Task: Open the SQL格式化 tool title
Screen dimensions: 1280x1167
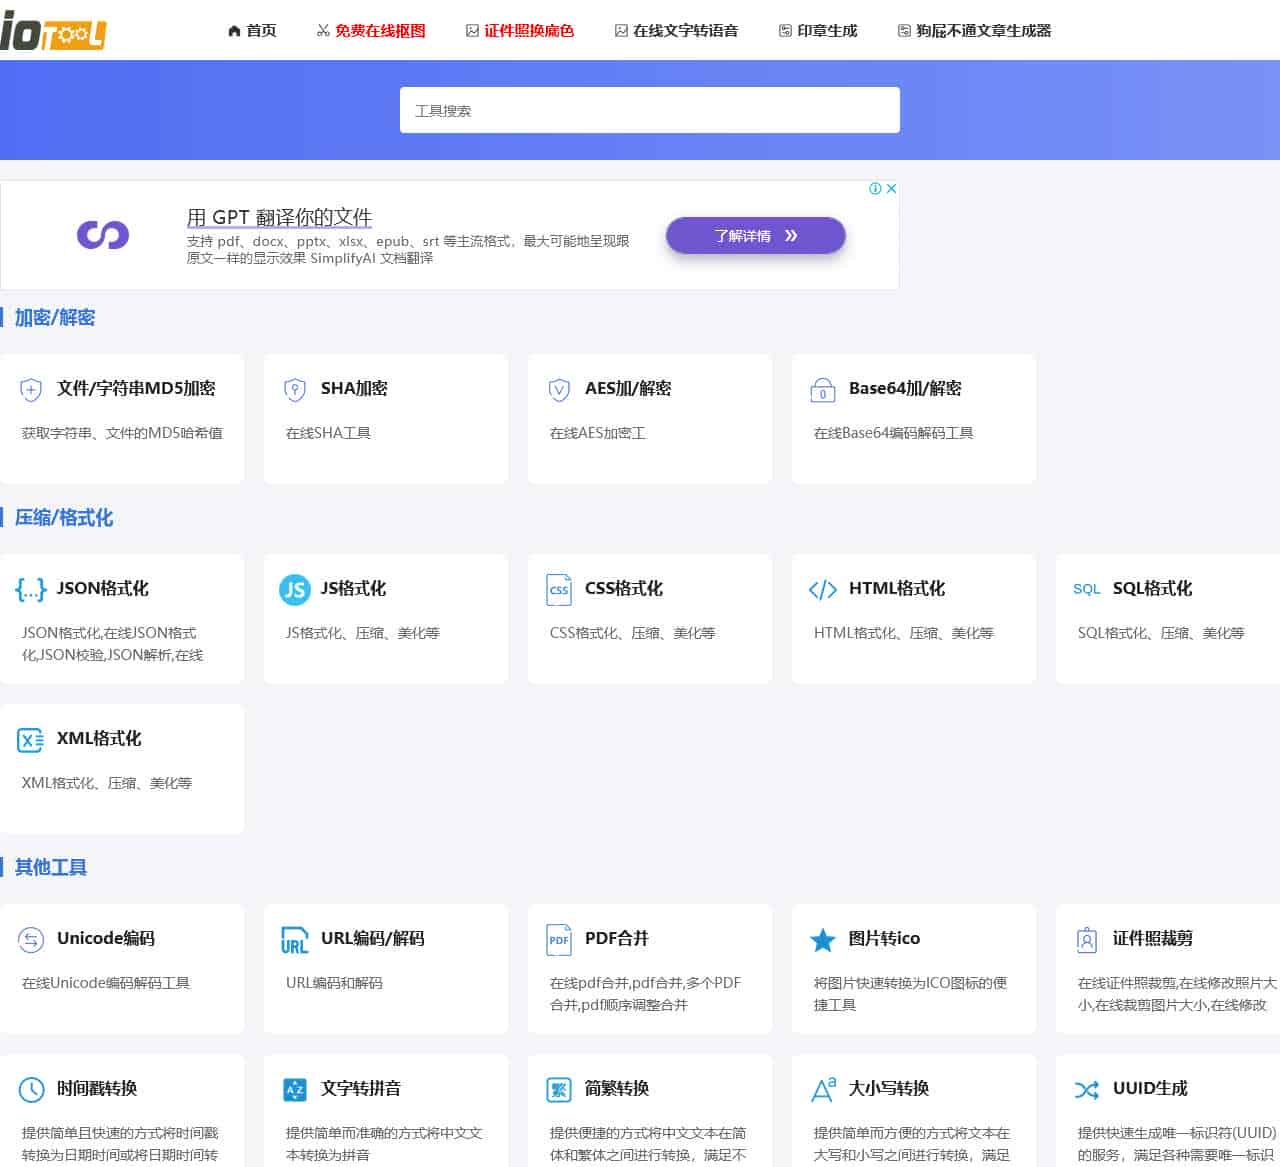Action: 1152,589
